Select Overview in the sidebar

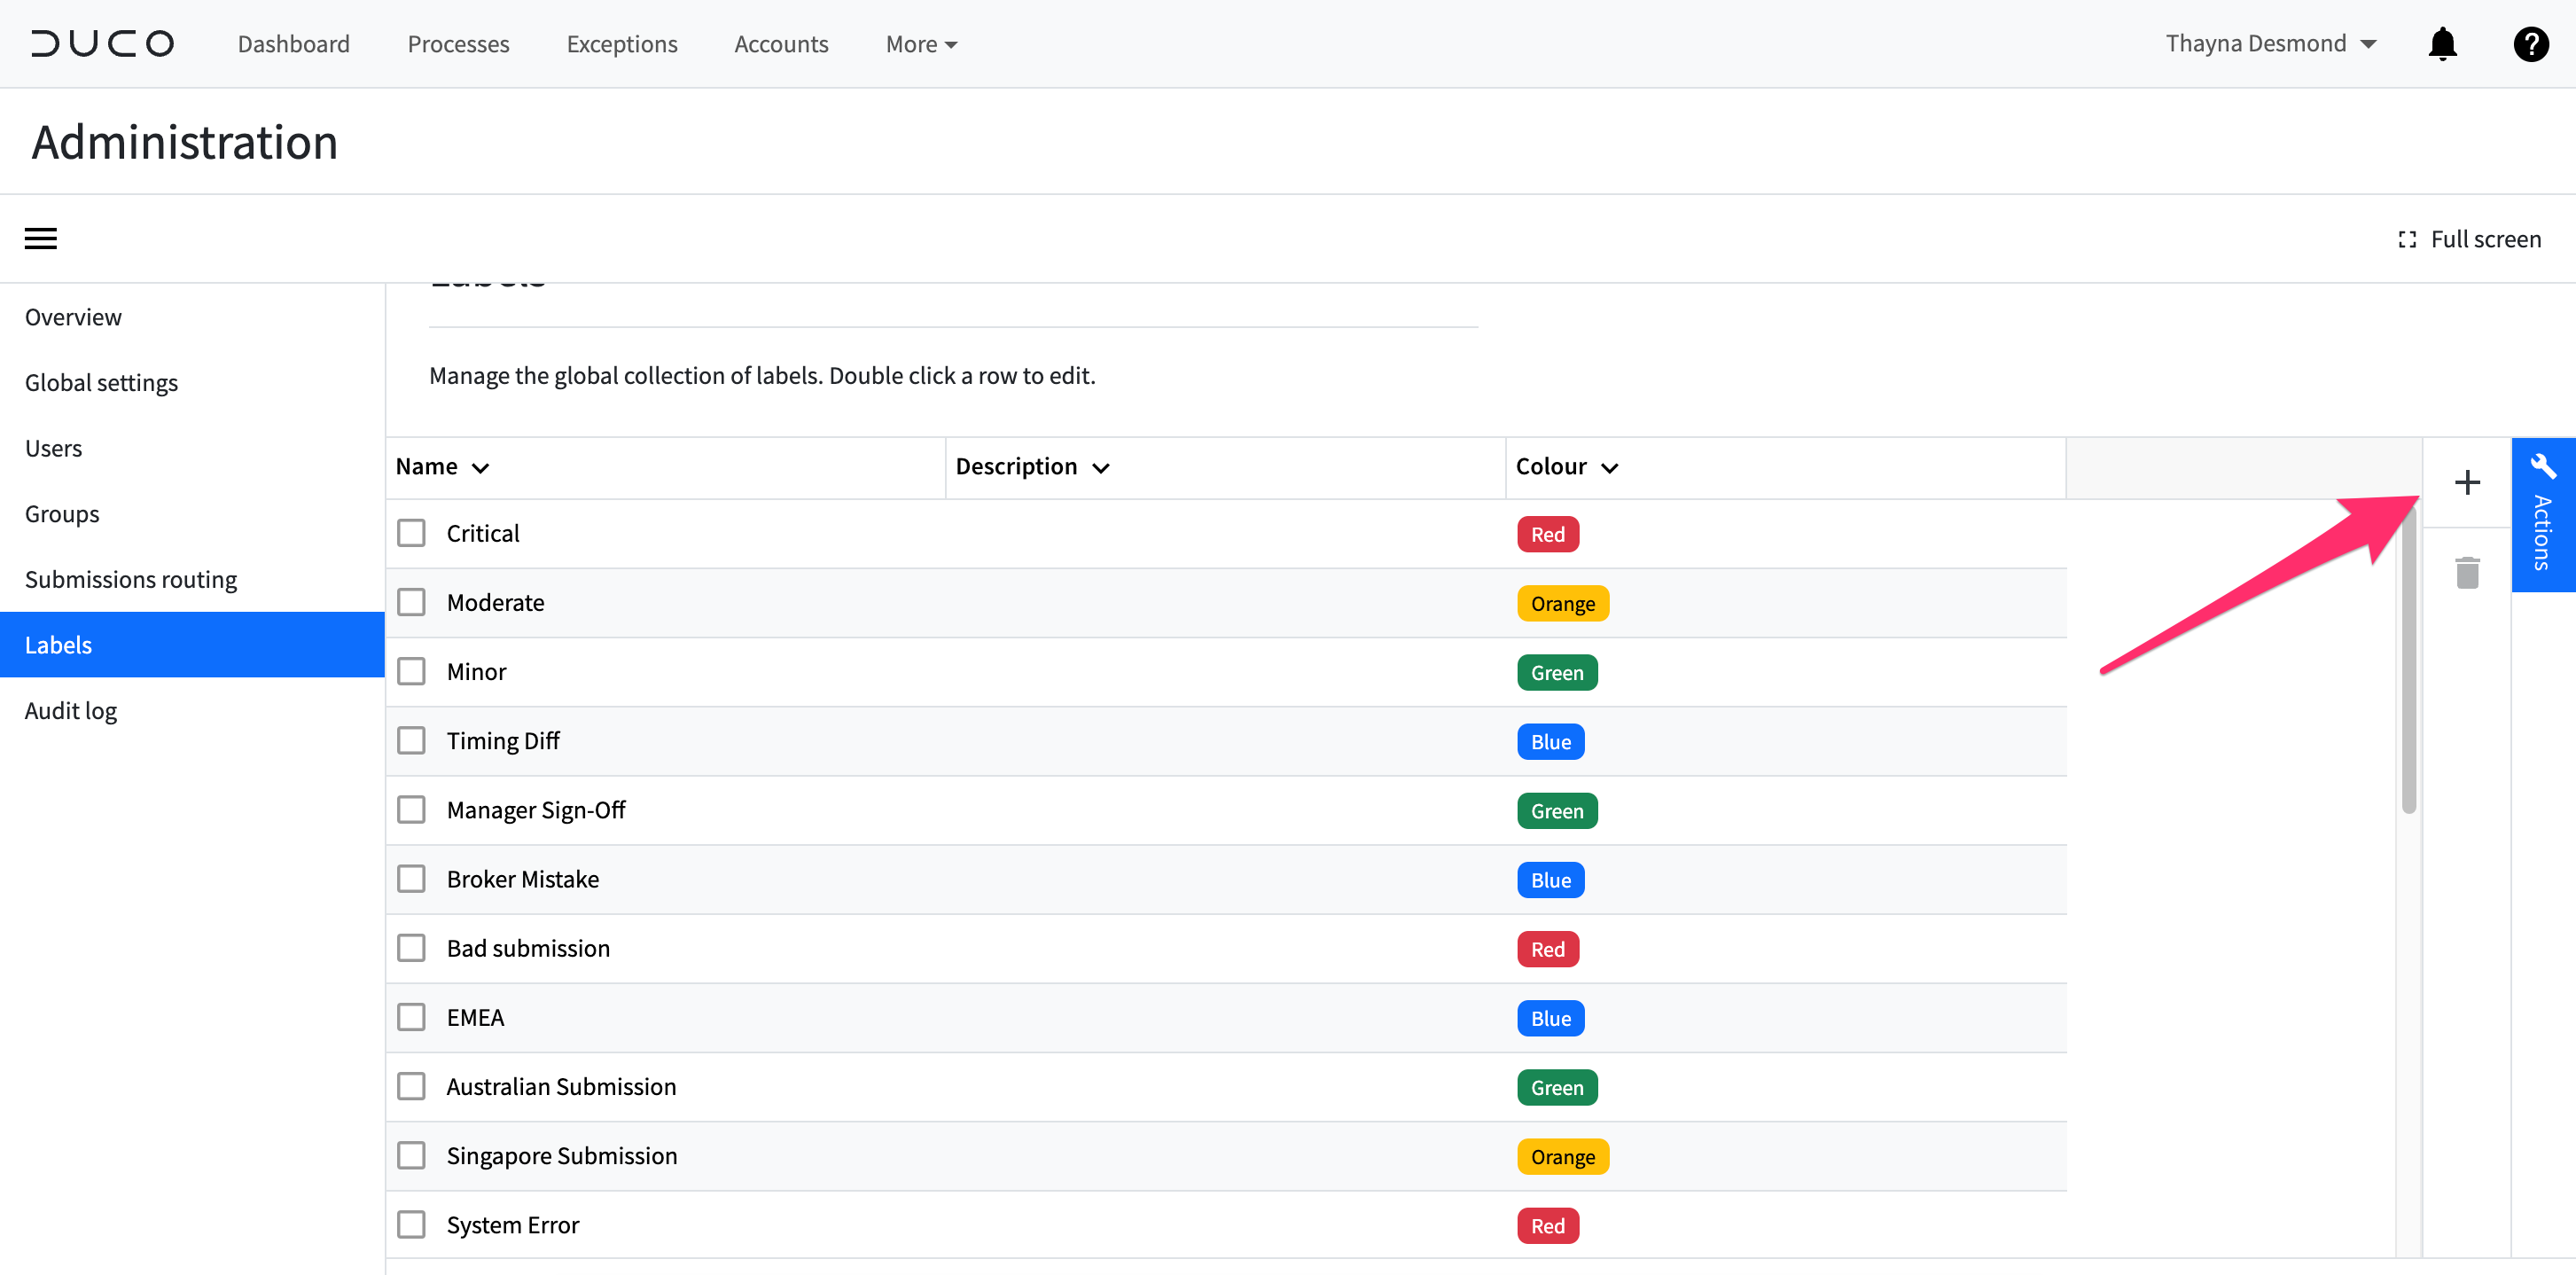tap(192, 317)
